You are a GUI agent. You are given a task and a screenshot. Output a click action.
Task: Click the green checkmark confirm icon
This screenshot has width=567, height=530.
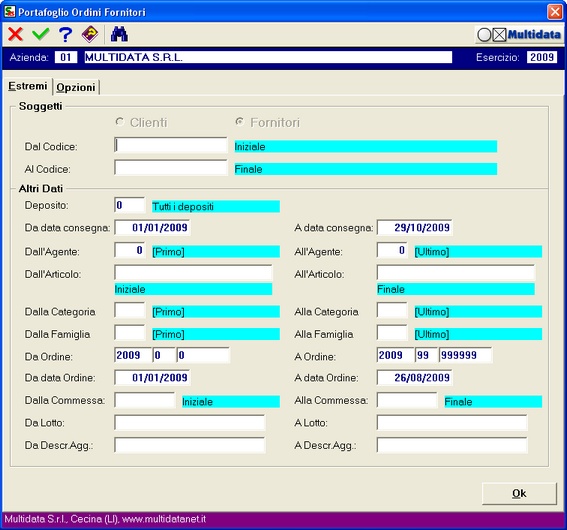coord(40,34)
